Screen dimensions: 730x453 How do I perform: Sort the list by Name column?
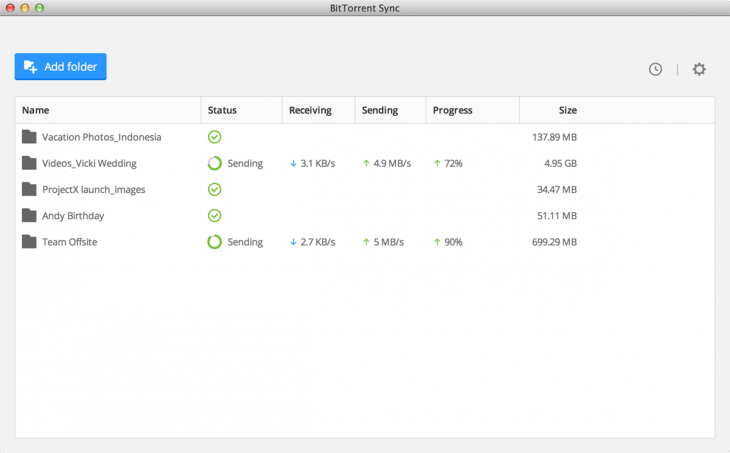pyautogui.click(x=36, y=110)
